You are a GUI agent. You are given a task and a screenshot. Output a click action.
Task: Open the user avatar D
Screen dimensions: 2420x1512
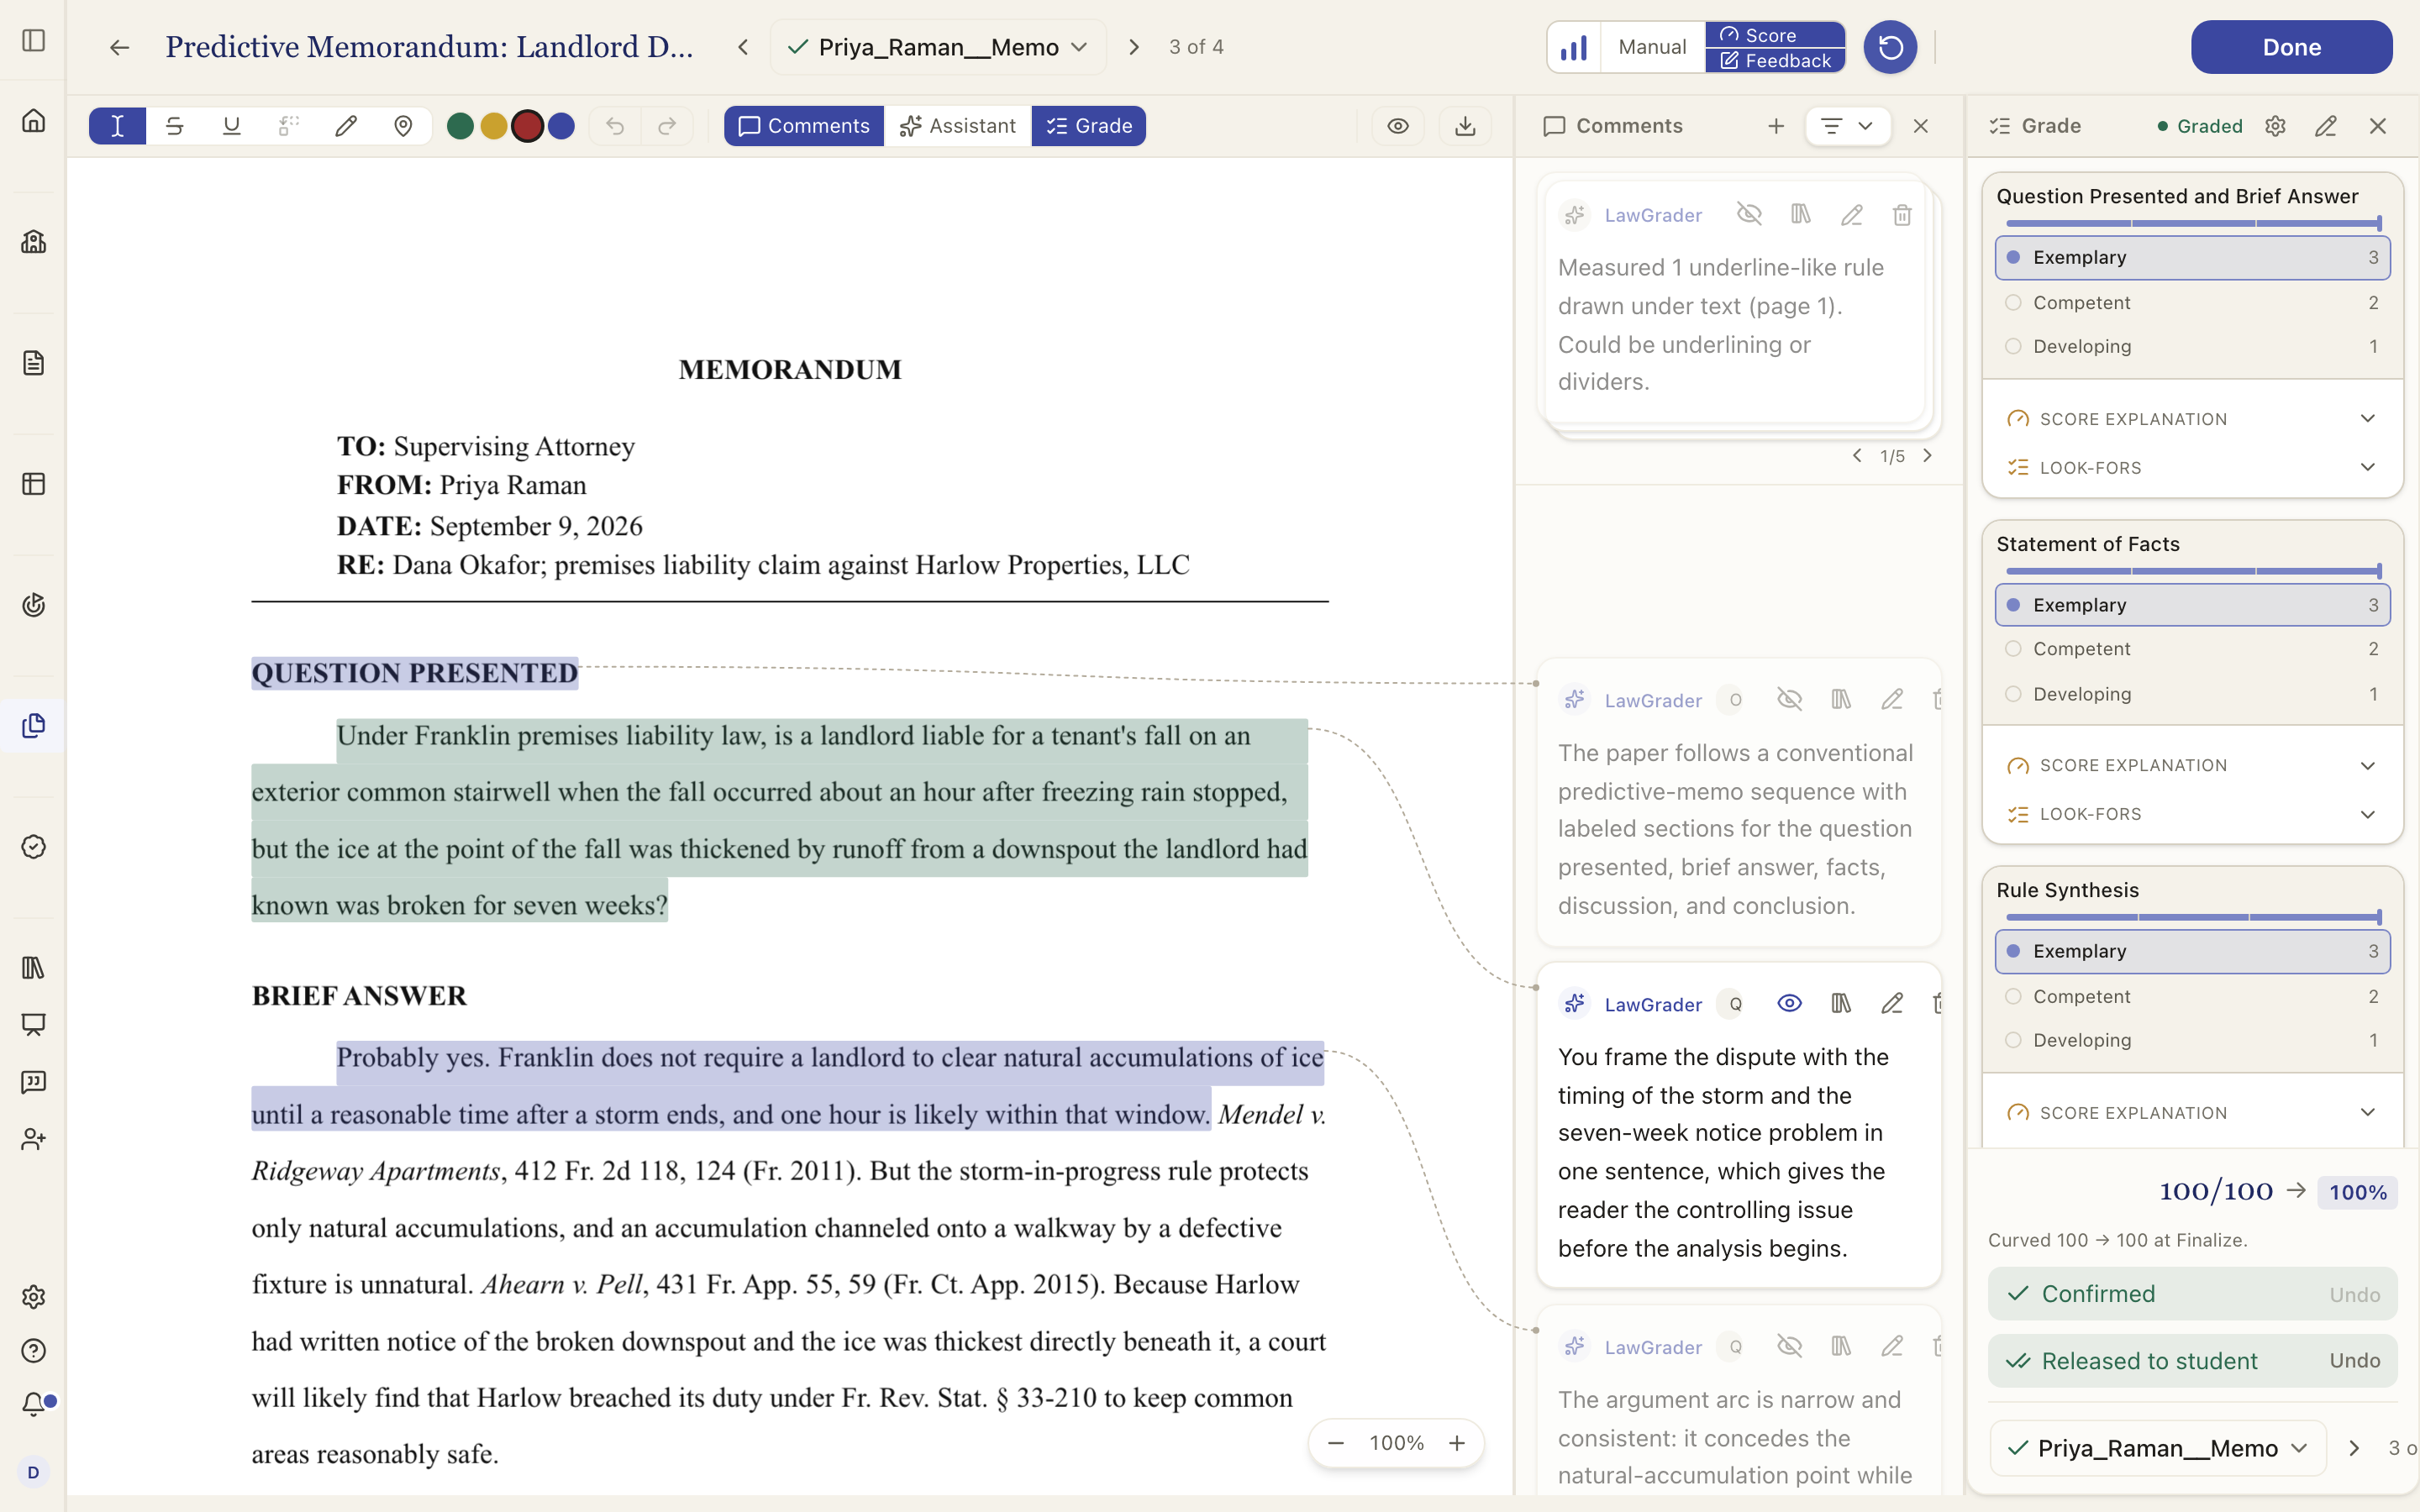(x=33, y=1472)
